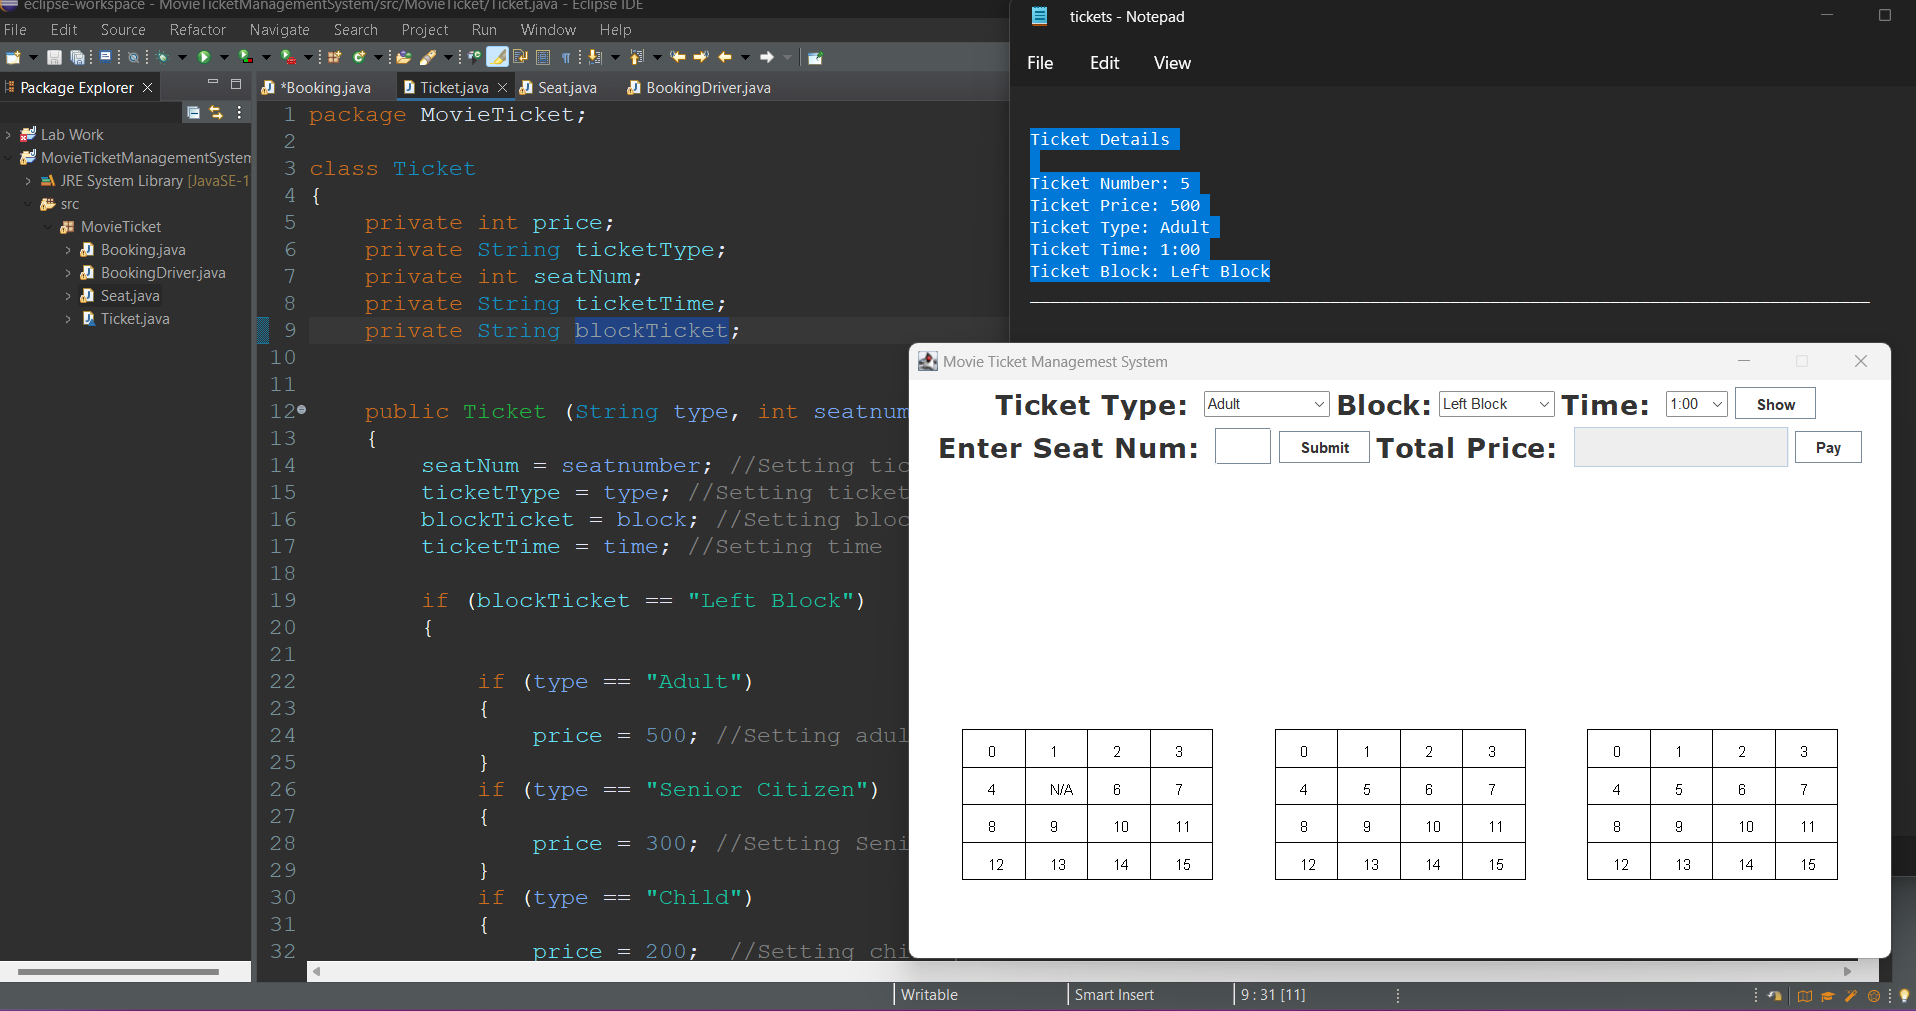The width and height of the screenshot is (1916, 1011).
Task: Open Notepad's View menu
Action: coord(1170,63)
